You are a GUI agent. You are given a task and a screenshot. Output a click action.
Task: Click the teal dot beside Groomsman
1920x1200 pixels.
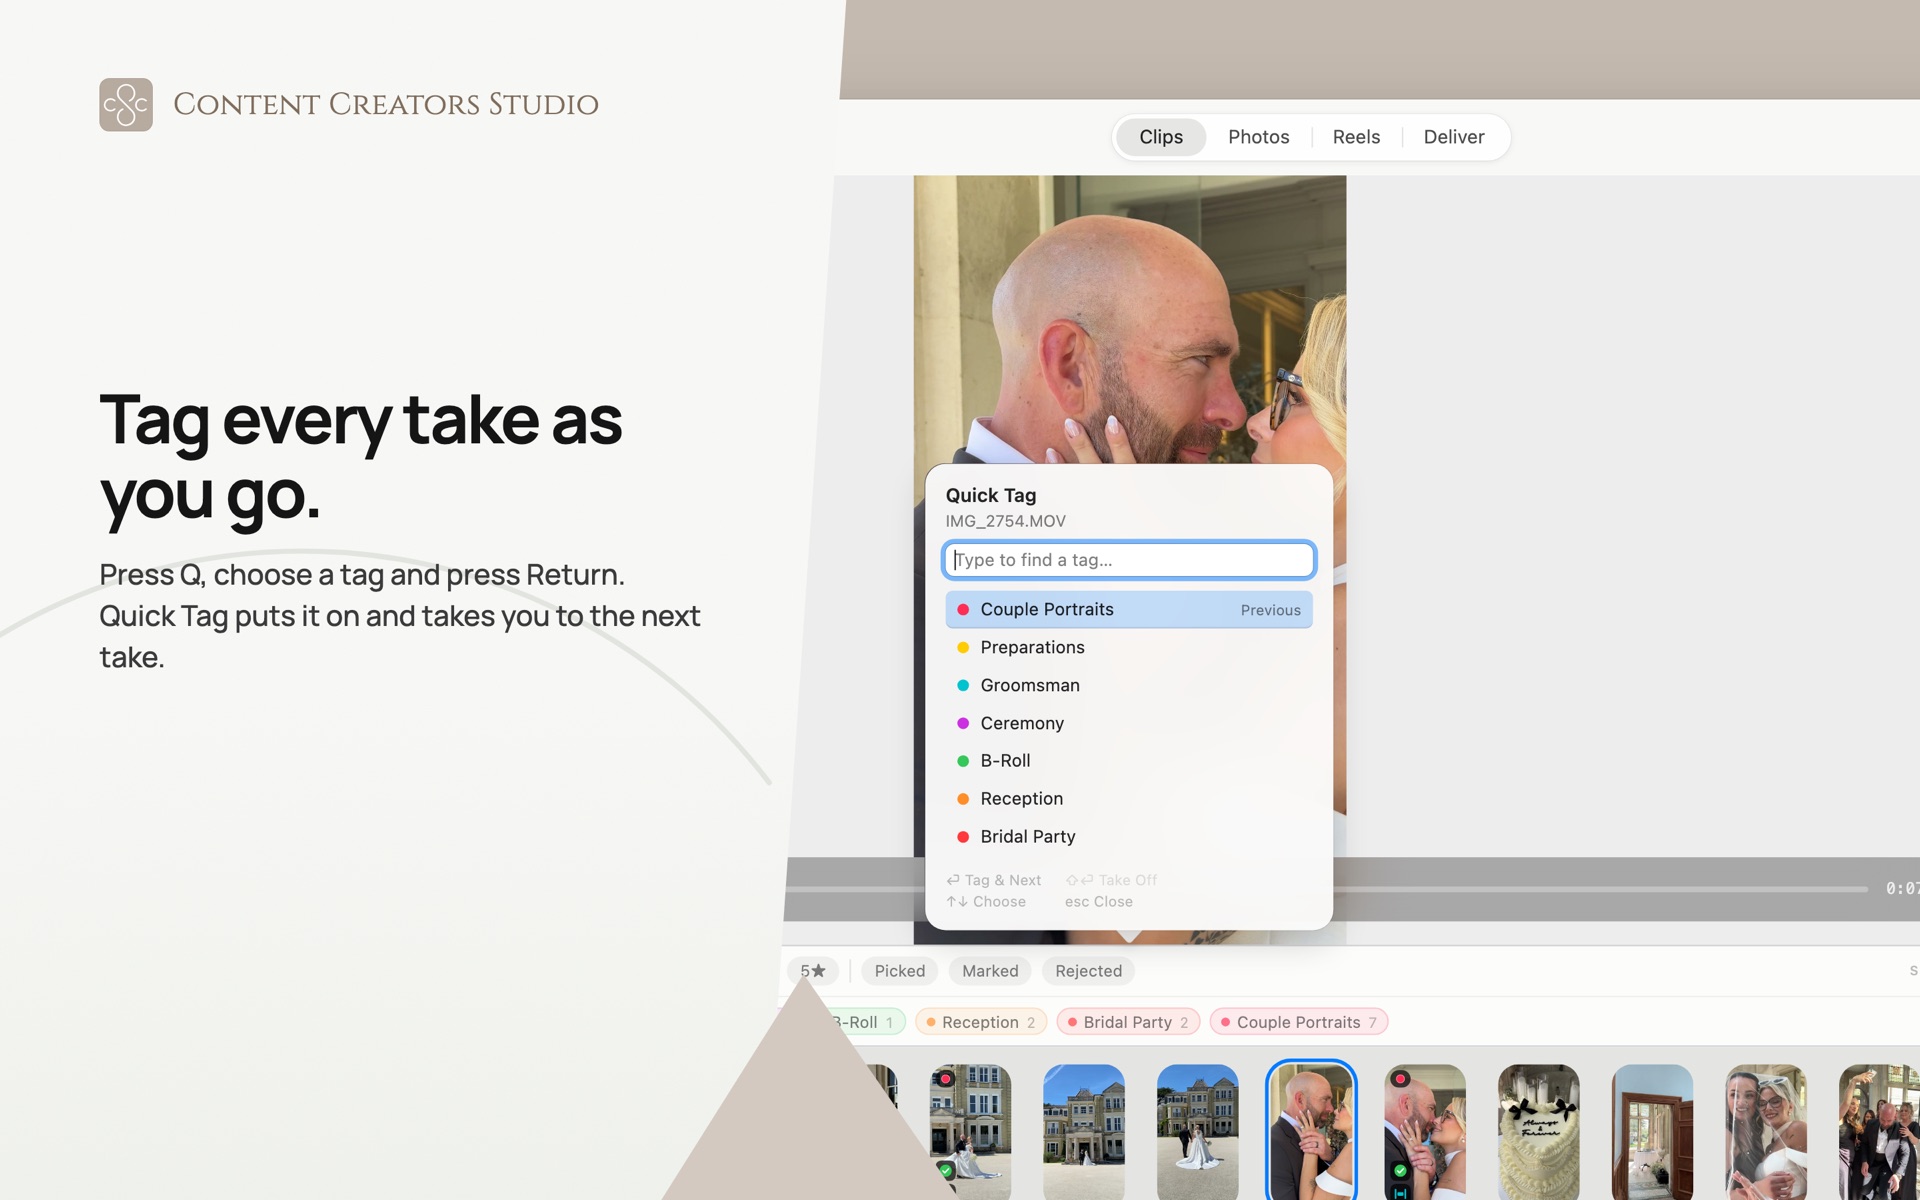pos(963,685)
